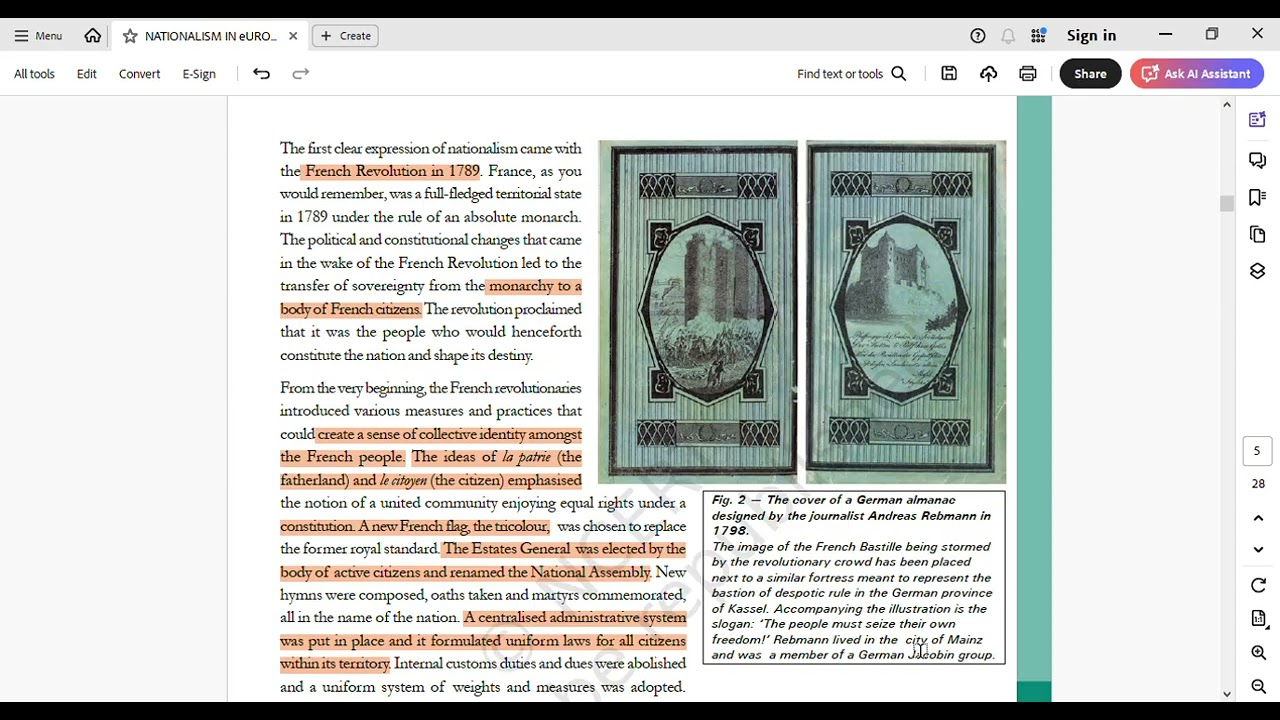Click the vertical scrollbar thumb
This screenshot has height=720, width=1280.
pyautogui.click(x=1227, y=203)
